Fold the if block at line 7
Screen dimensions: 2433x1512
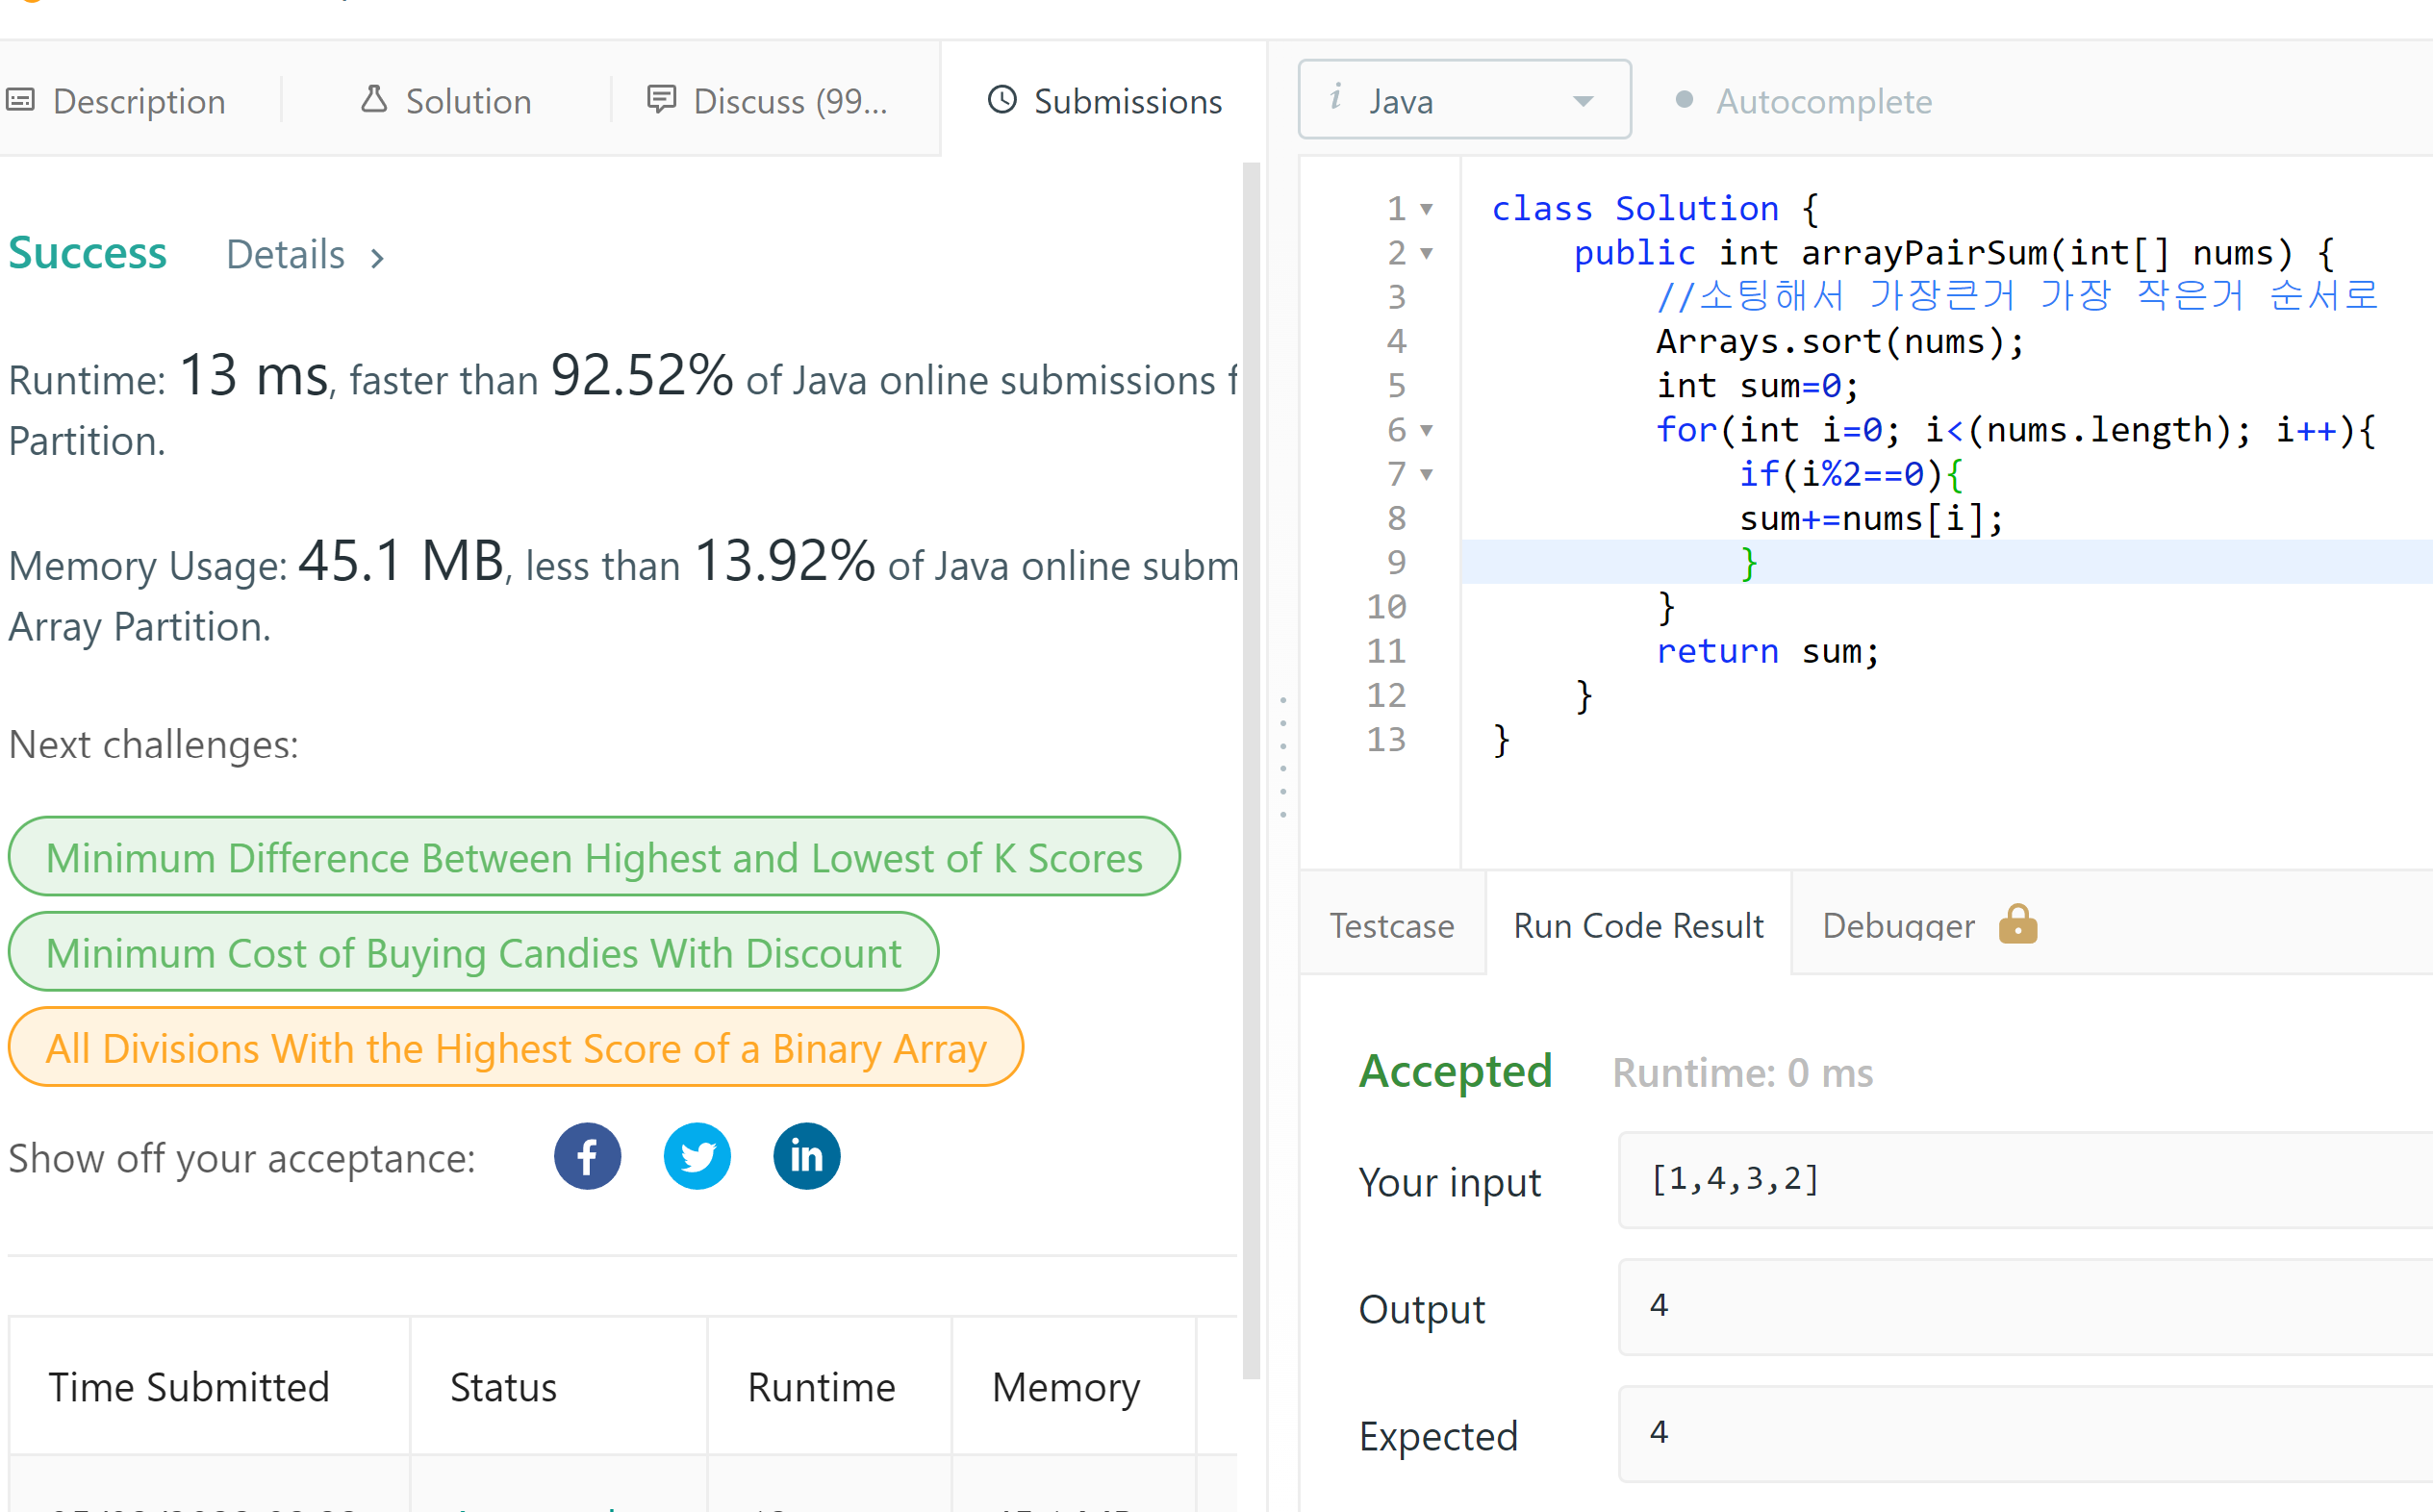(1427, 474)
